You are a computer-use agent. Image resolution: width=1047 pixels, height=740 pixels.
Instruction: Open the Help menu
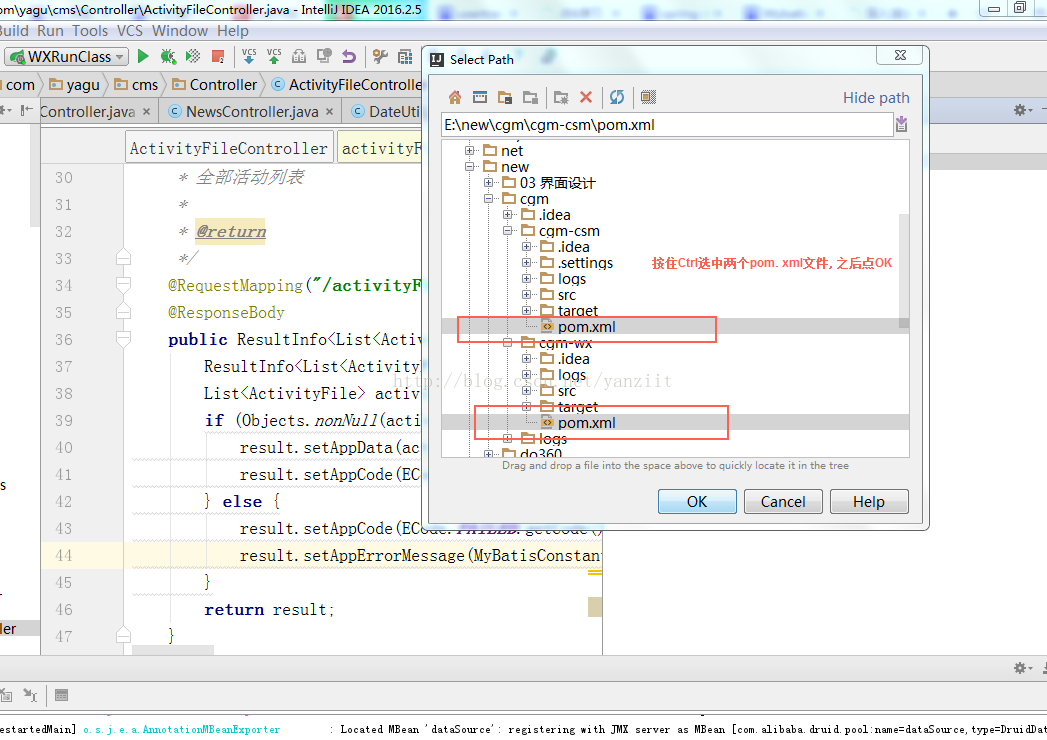pyautogui.click(x=232, y=31)
